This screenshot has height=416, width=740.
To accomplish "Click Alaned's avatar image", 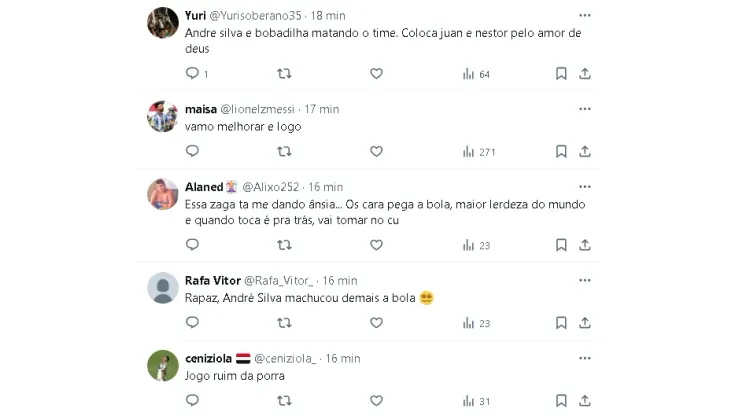I will [x=162, y=193].
